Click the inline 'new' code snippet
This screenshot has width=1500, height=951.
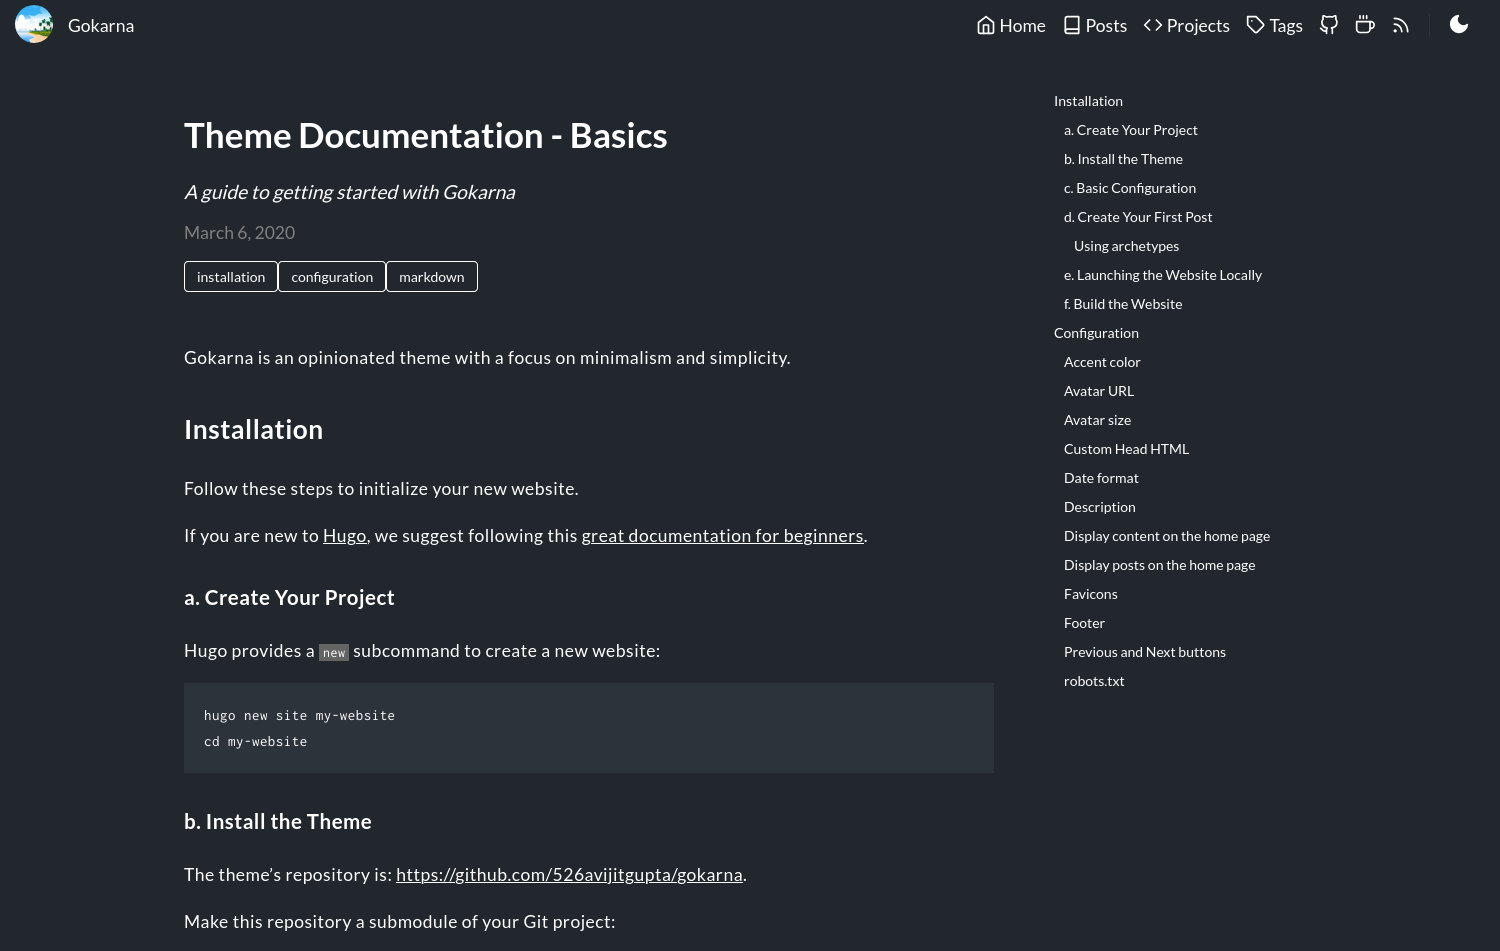coord(334,653)
